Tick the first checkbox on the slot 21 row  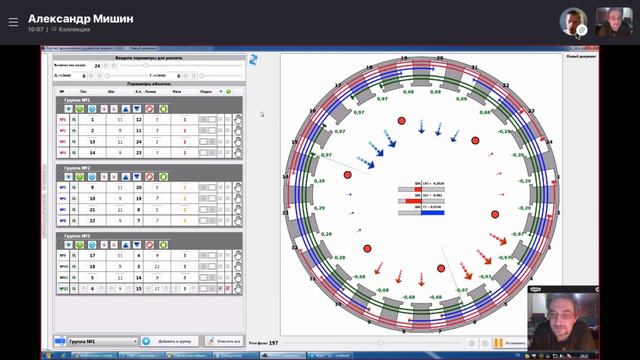tap(220, 209)
